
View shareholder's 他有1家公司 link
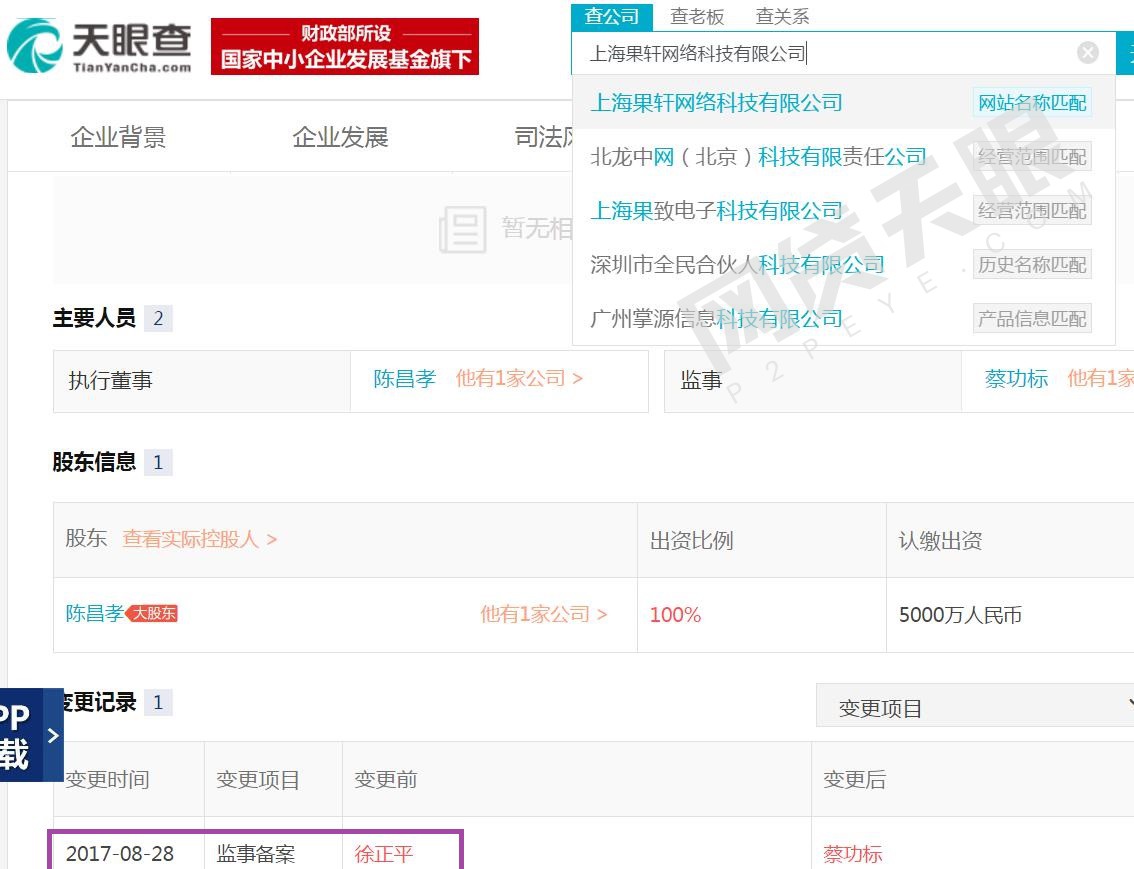544,615
